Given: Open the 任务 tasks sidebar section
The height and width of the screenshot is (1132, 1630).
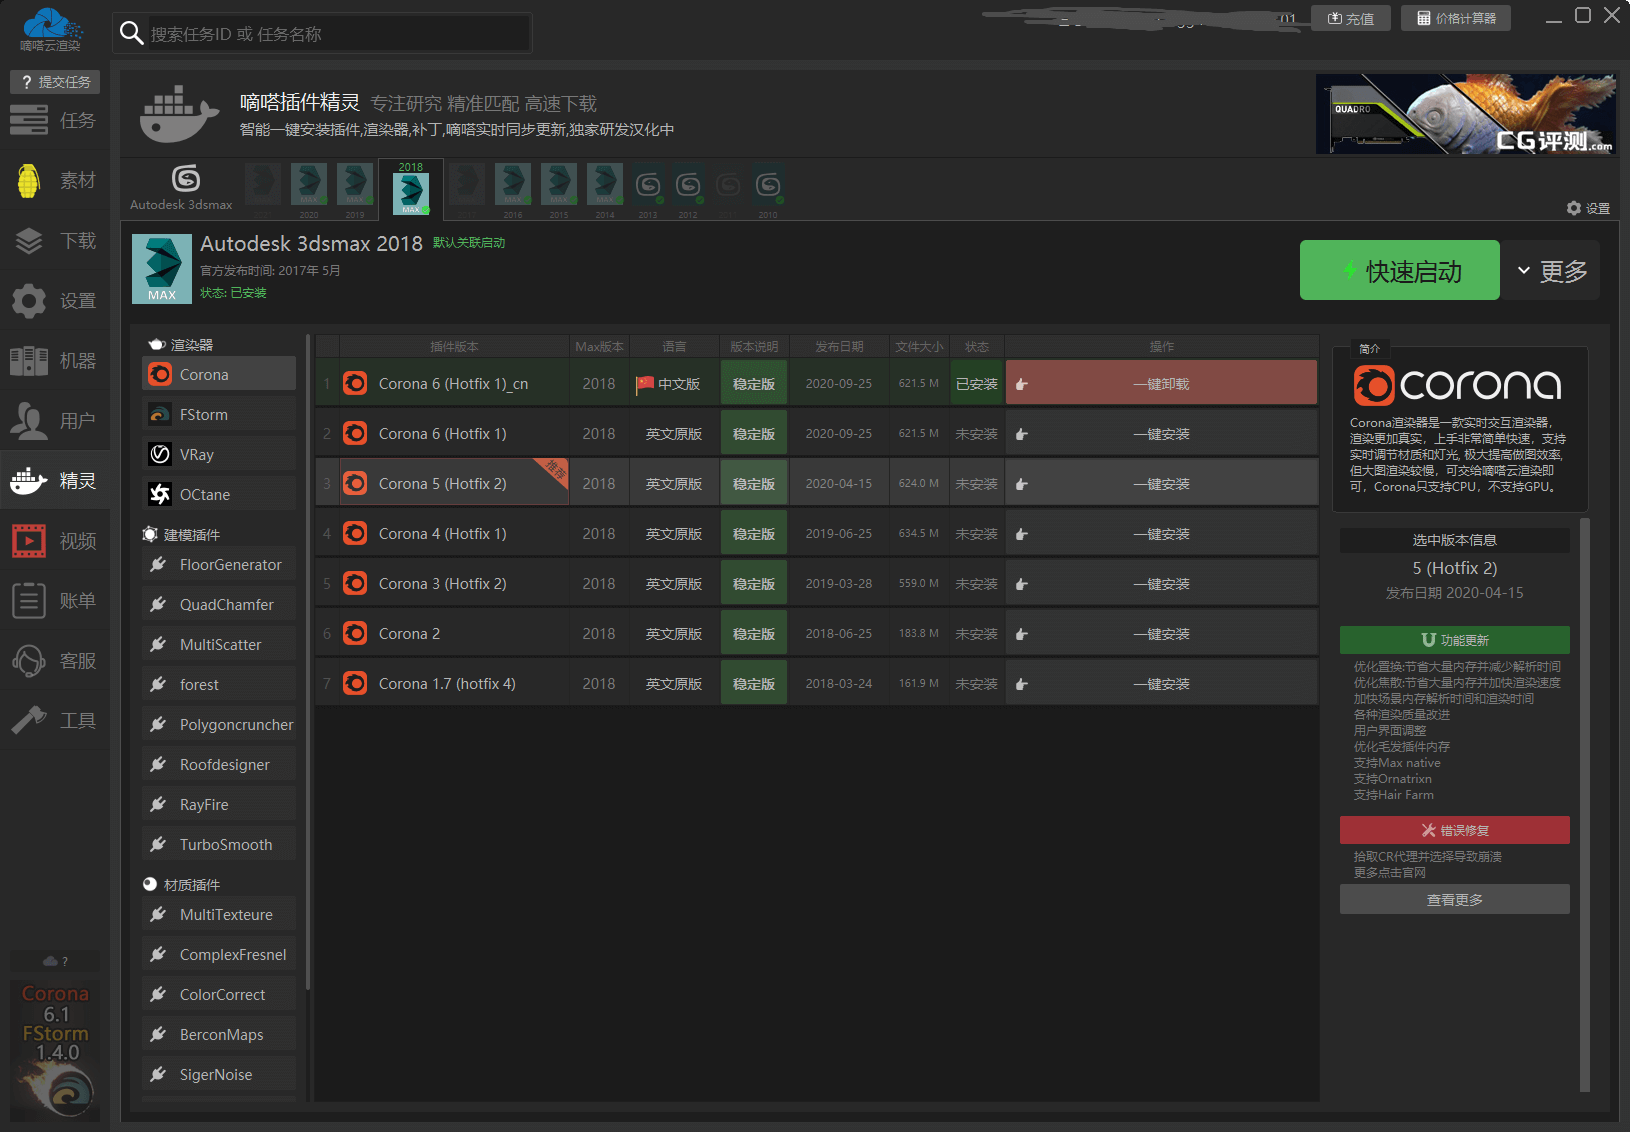Looking at the screenshot, I should (54, 121).
